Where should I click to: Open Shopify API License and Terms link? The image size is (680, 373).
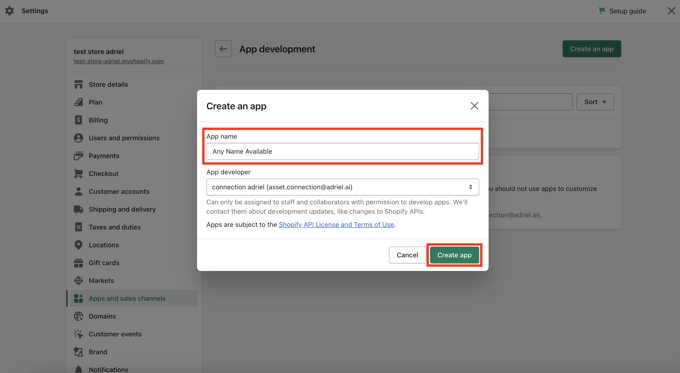337,225
